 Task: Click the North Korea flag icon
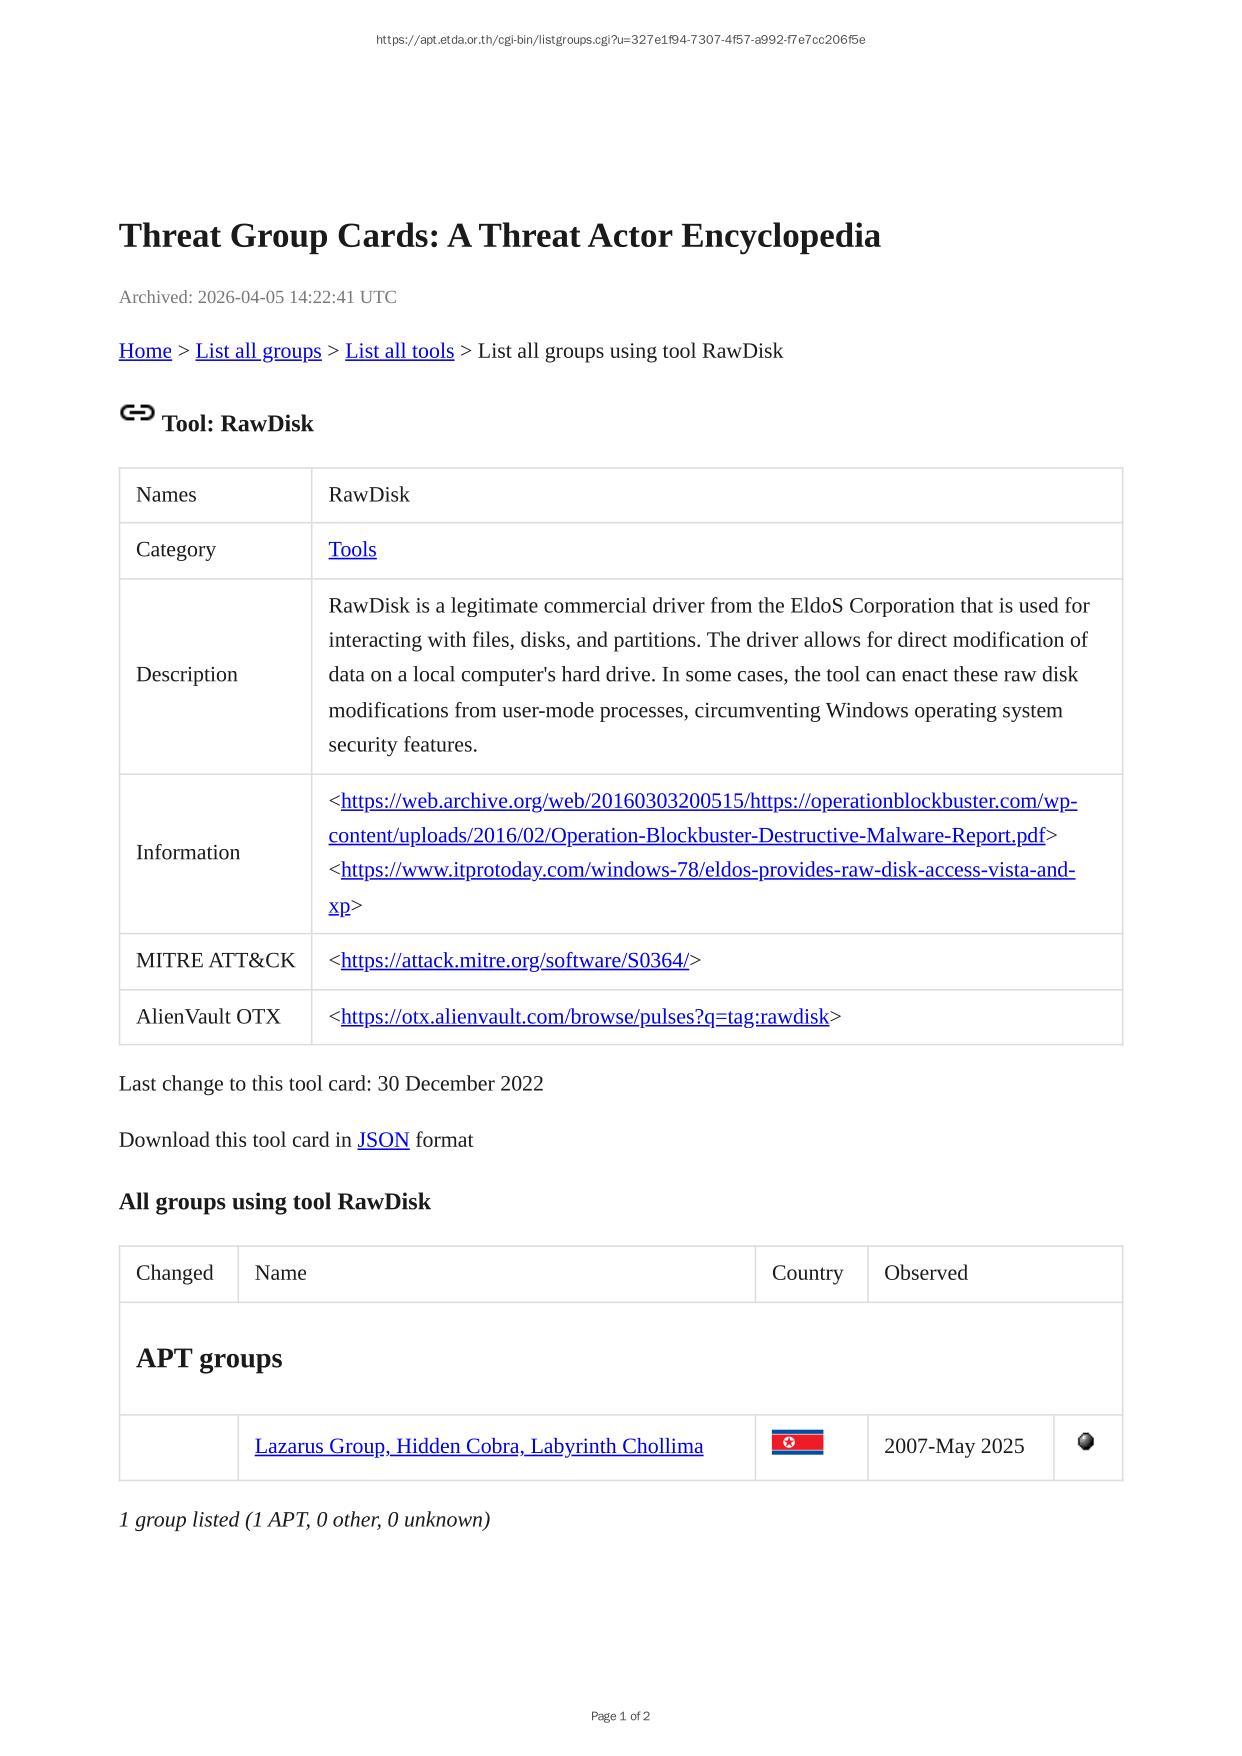click(x=797, y=1442)
